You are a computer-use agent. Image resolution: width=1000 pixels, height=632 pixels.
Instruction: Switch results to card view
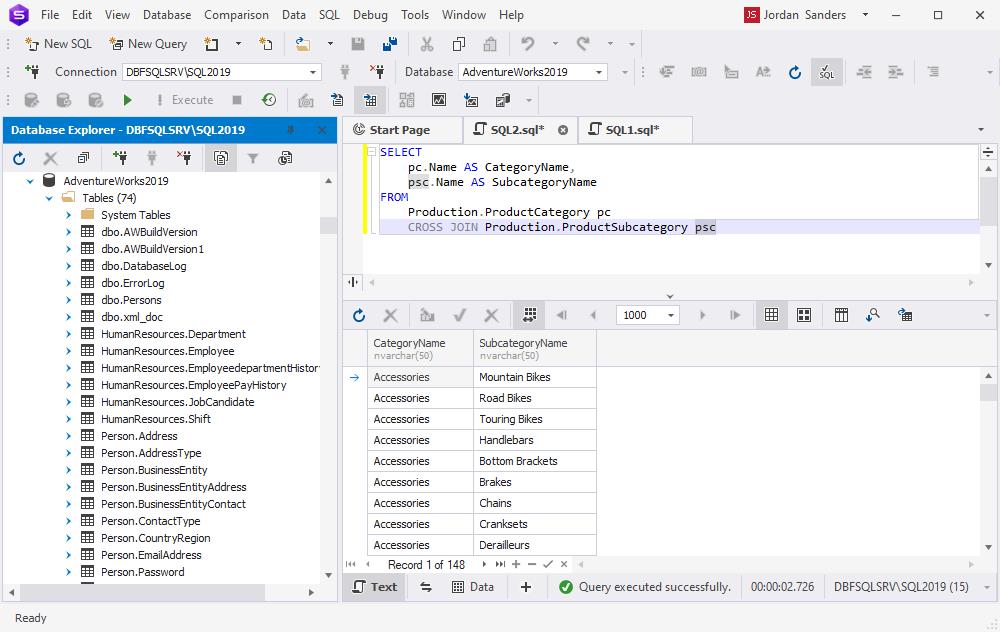(x=803, y=315)
